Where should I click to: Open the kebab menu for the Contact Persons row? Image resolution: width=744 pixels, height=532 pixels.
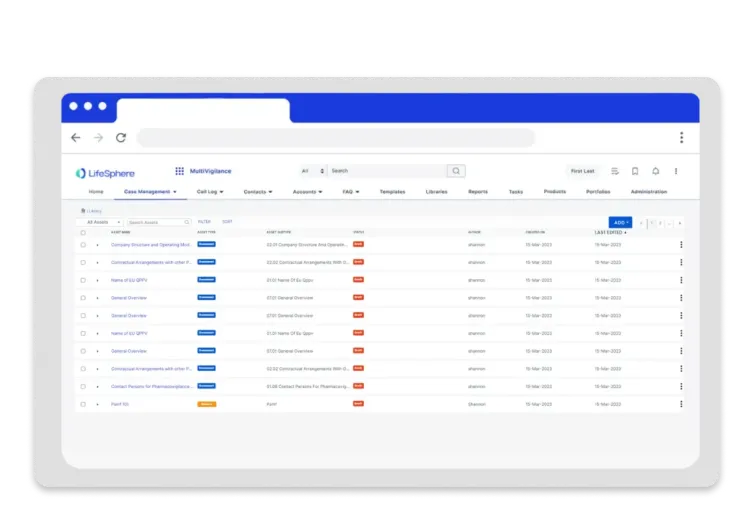[x=681, y=386]
